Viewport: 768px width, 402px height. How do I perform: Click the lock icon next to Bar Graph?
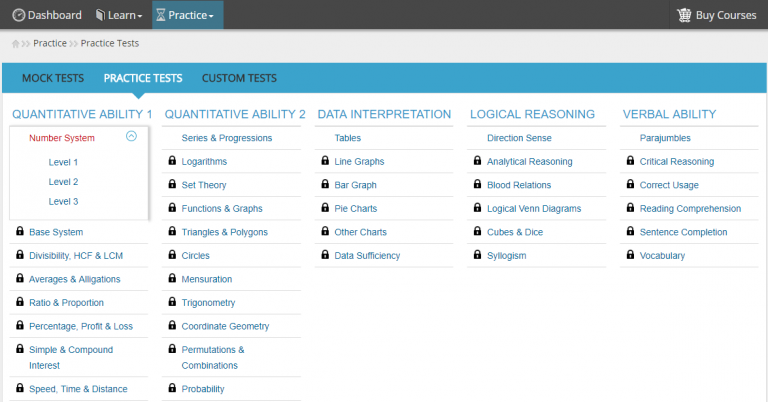click(325, 185)
